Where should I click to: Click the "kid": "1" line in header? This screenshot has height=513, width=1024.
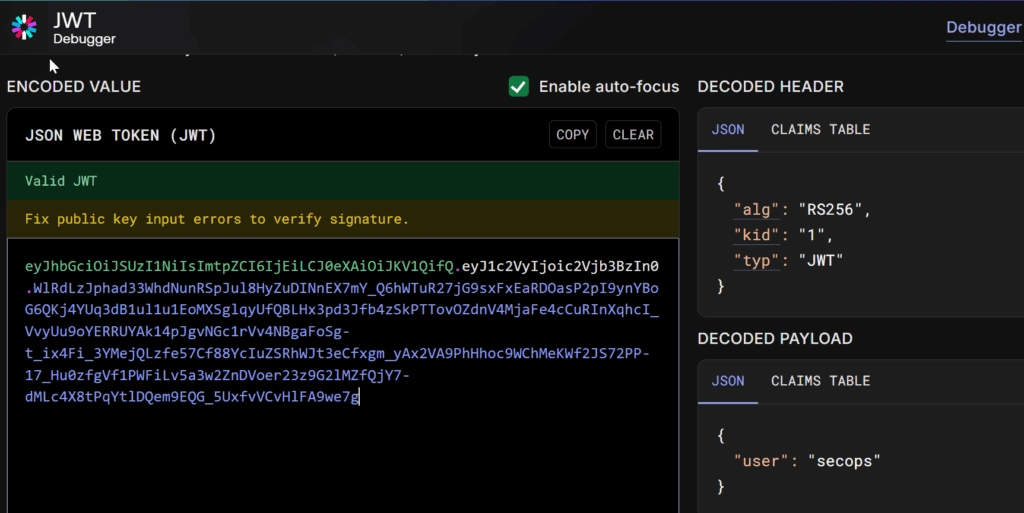[x=785, y=235]
